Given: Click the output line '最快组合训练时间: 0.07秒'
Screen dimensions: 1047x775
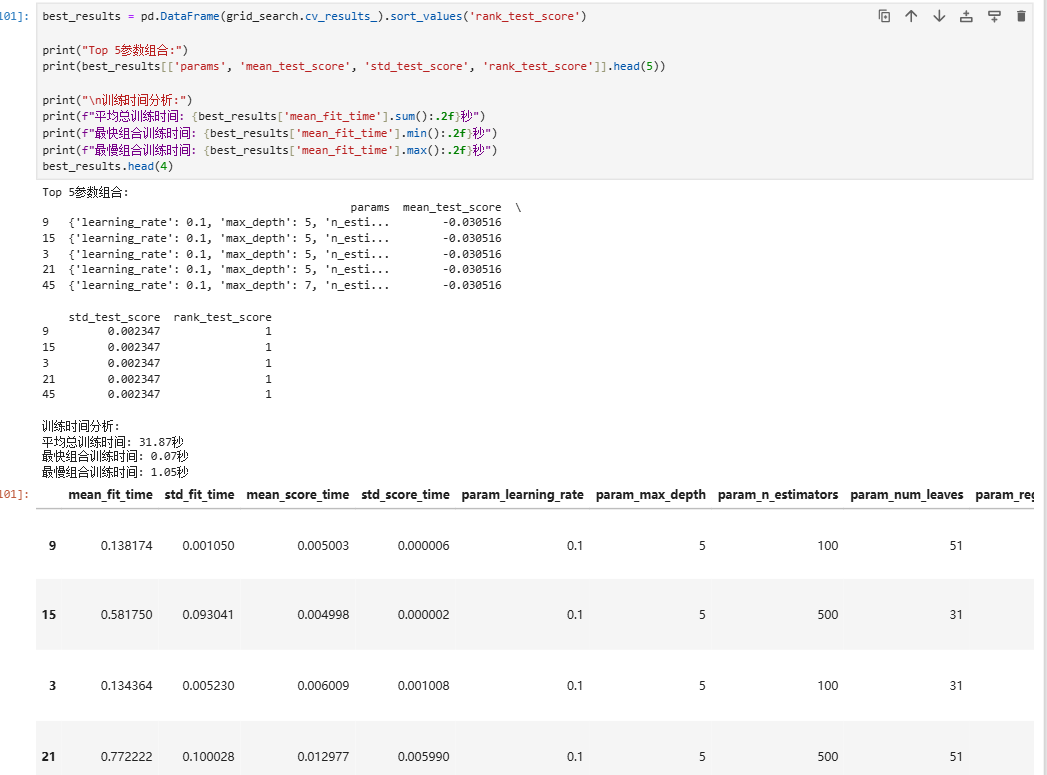Looking at the screenshot, I should tap(115, 457).
